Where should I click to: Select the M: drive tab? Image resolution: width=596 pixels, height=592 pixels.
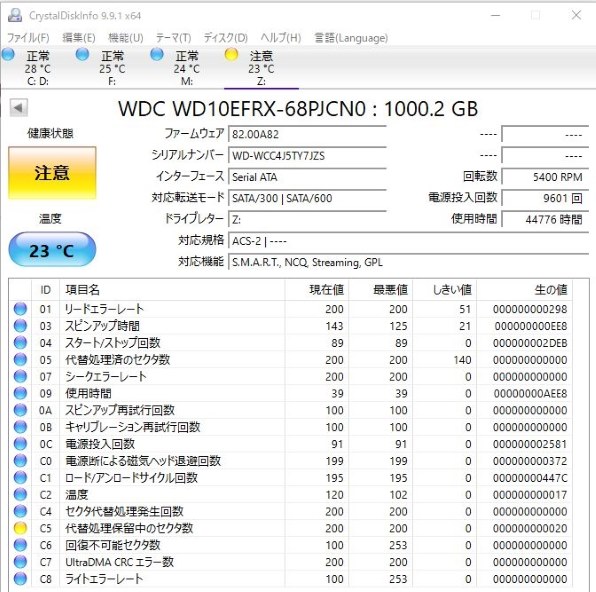click(x=187, y=68)
